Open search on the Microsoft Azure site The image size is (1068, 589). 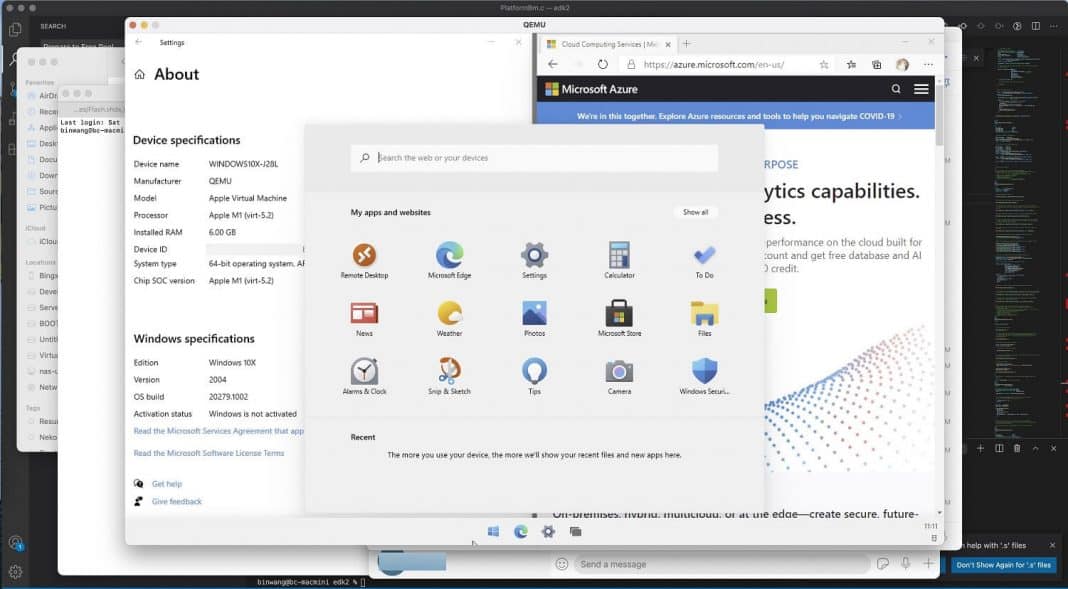(896, 88)
